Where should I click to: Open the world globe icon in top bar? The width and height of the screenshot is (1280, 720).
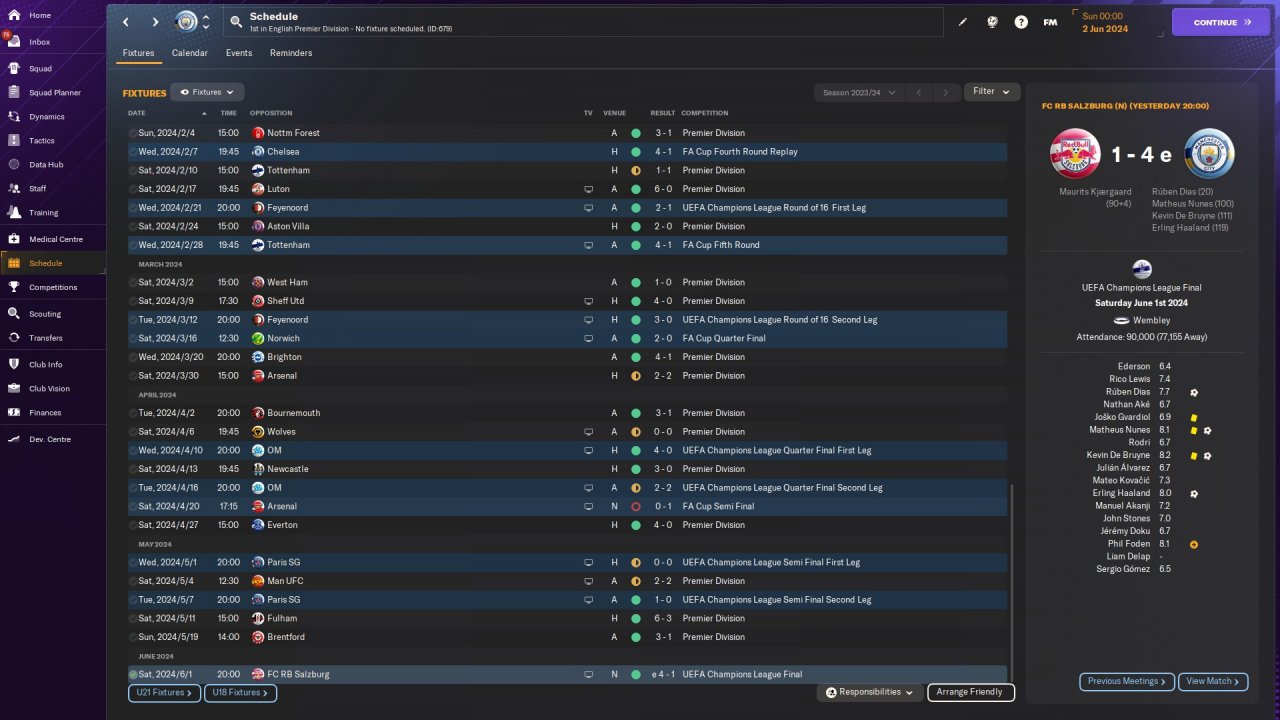992,22
